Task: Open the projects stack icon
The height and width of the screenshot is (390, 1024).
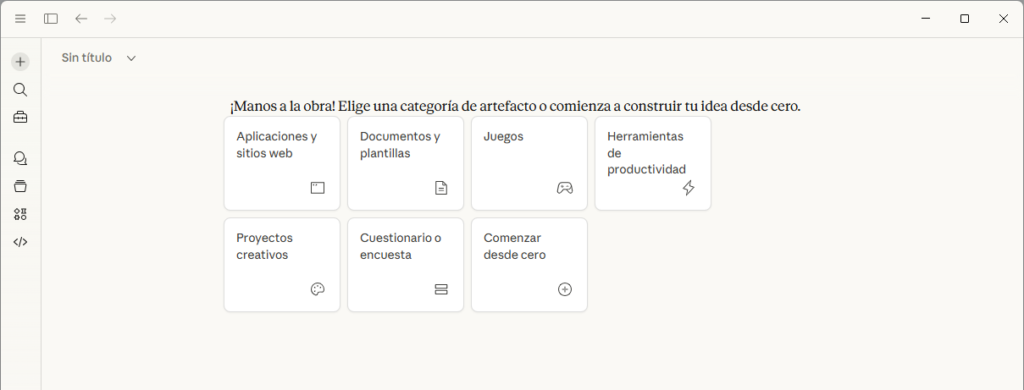Action: pos(20,186)
